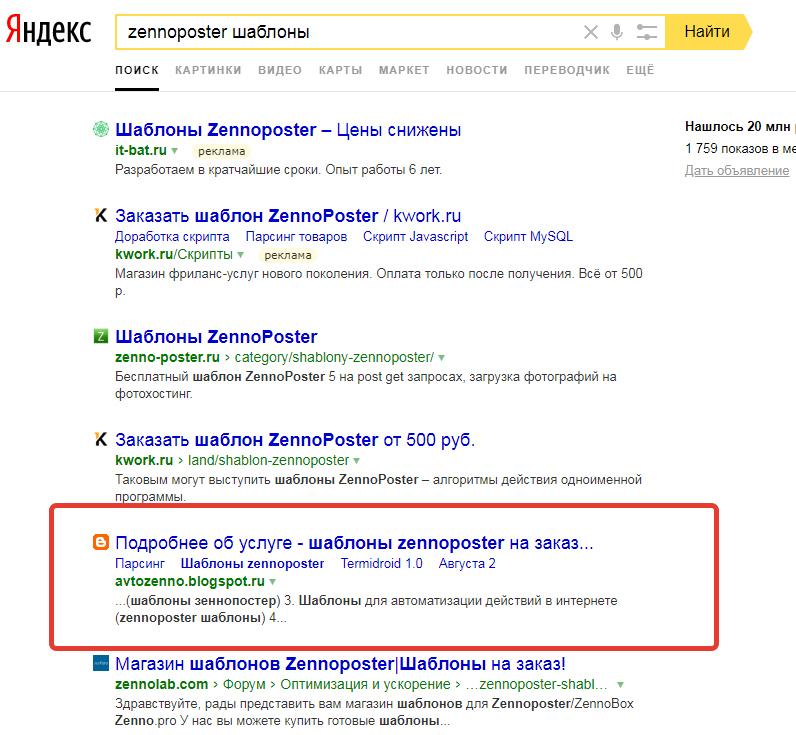This screenshot has height=735, width=796.
Task: Click category/shablony-zennoposter/ breadcrumb
Action: coord(334,357)
